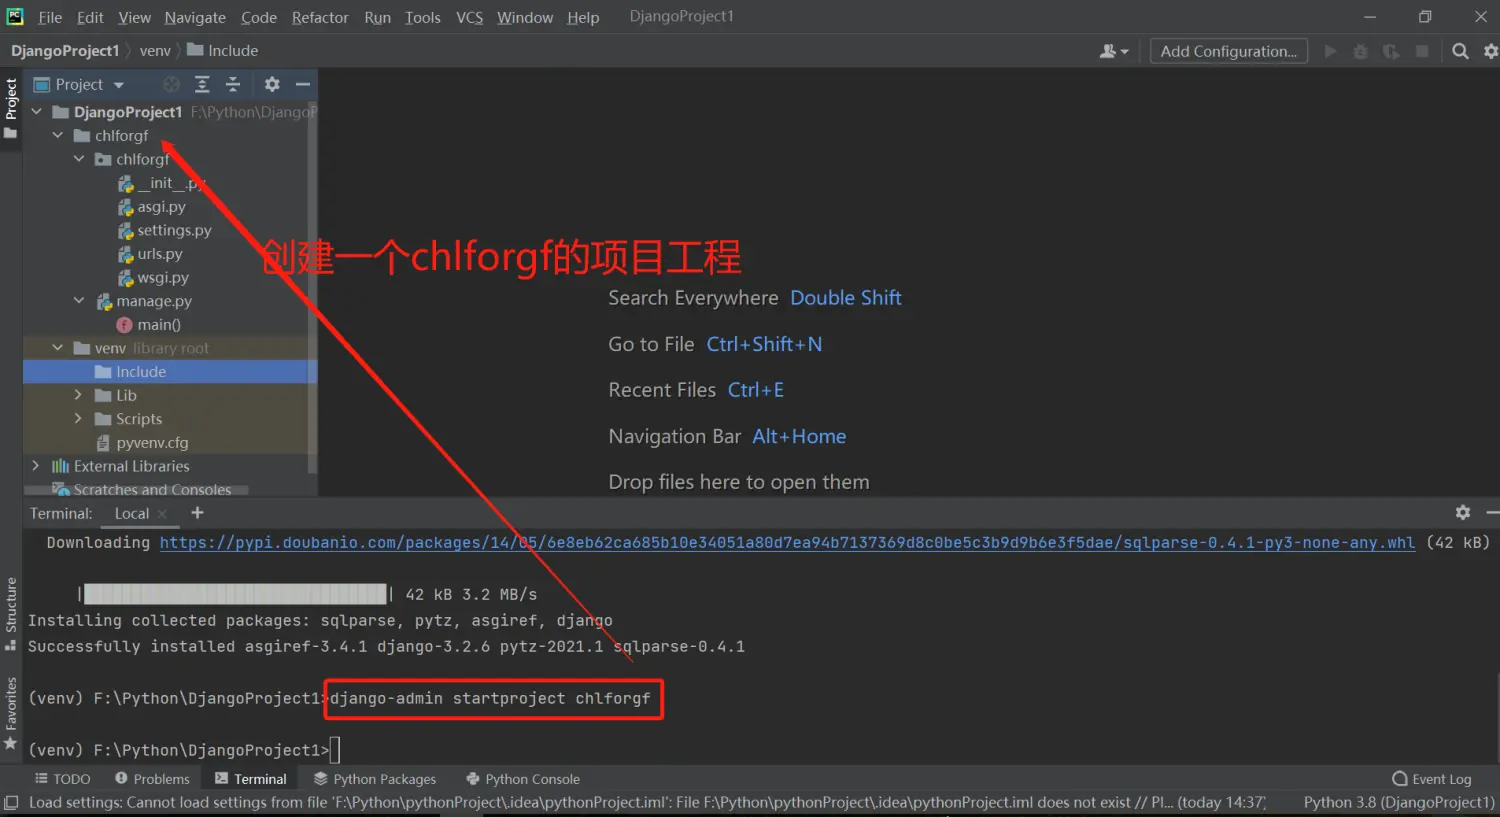Viewport: 1500px width, 817px height.
Task: Click the Search Everywhere magnifier icon
Action: (x=1460, y=51)
